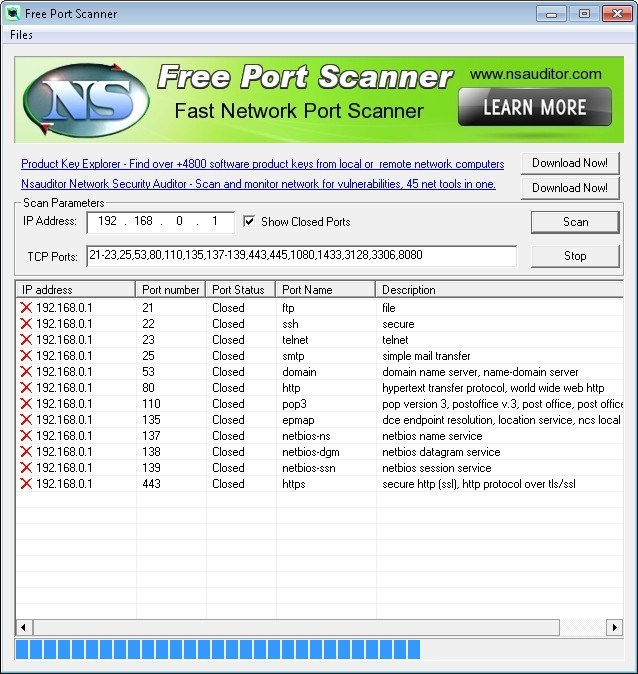The image size is (638, 674).
Task: Click the red X icon in port 53 row
Action: pyautogui.click(x=26, y=371)
